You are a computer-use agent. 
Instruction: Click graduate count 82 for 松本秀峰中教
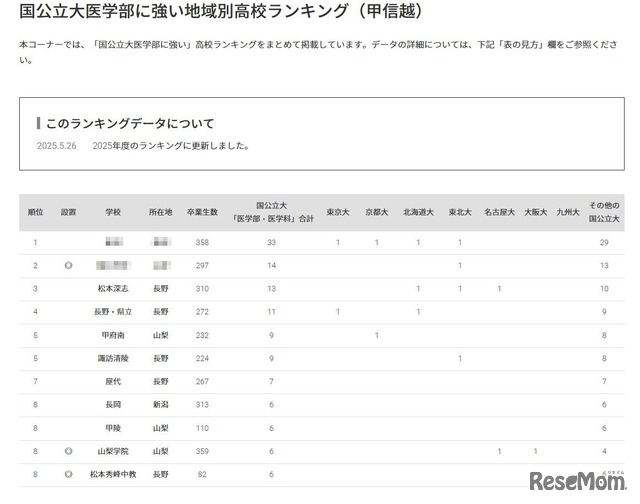(x=202, y=474)
